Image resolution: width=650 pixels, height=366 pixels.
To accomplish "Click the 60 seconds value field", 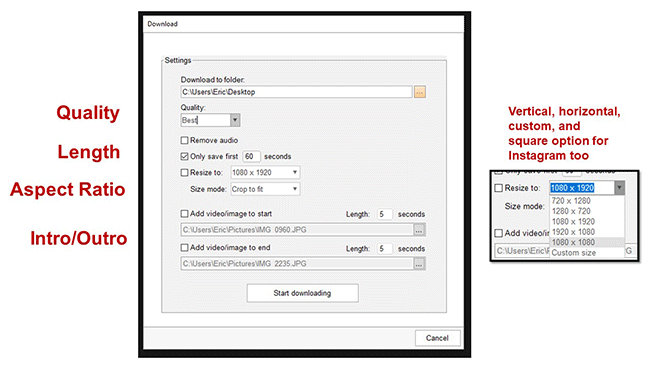I will pyautogui.click(x=251, y=157).
